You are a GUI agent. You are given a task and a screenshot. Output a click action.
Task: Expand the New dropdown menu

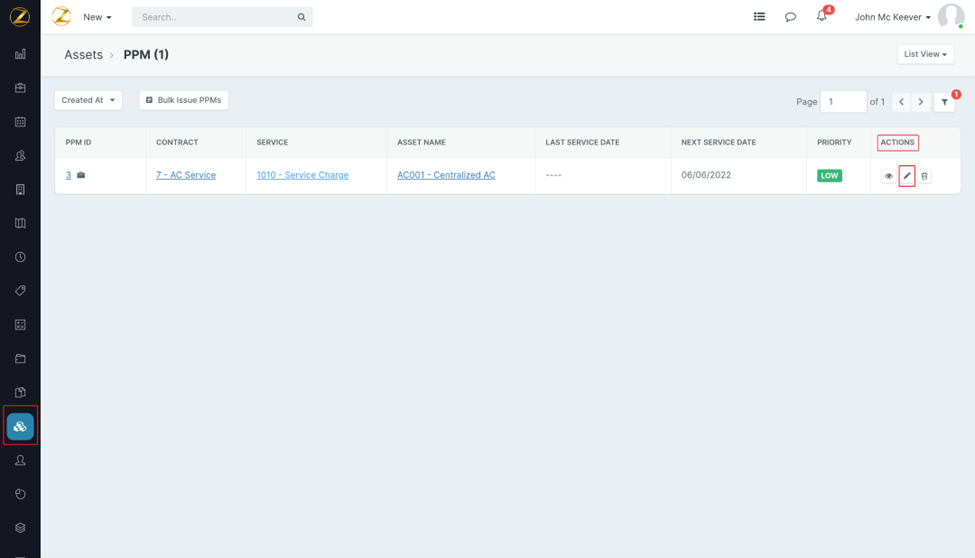pos(97,17)
